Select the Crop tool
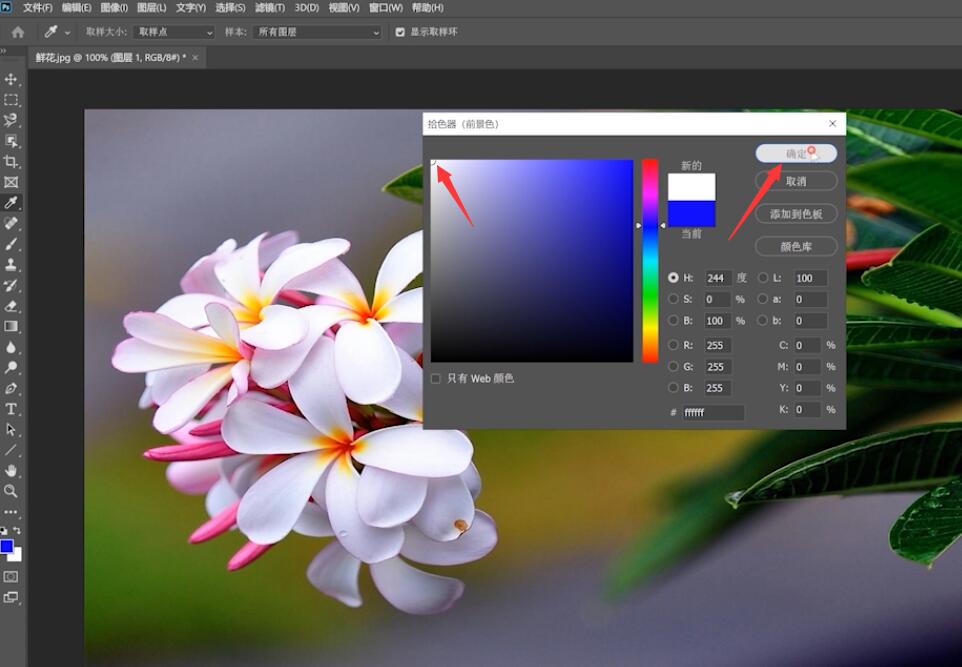This screenshot has height=667, width=962. click(x=10, y=161)
